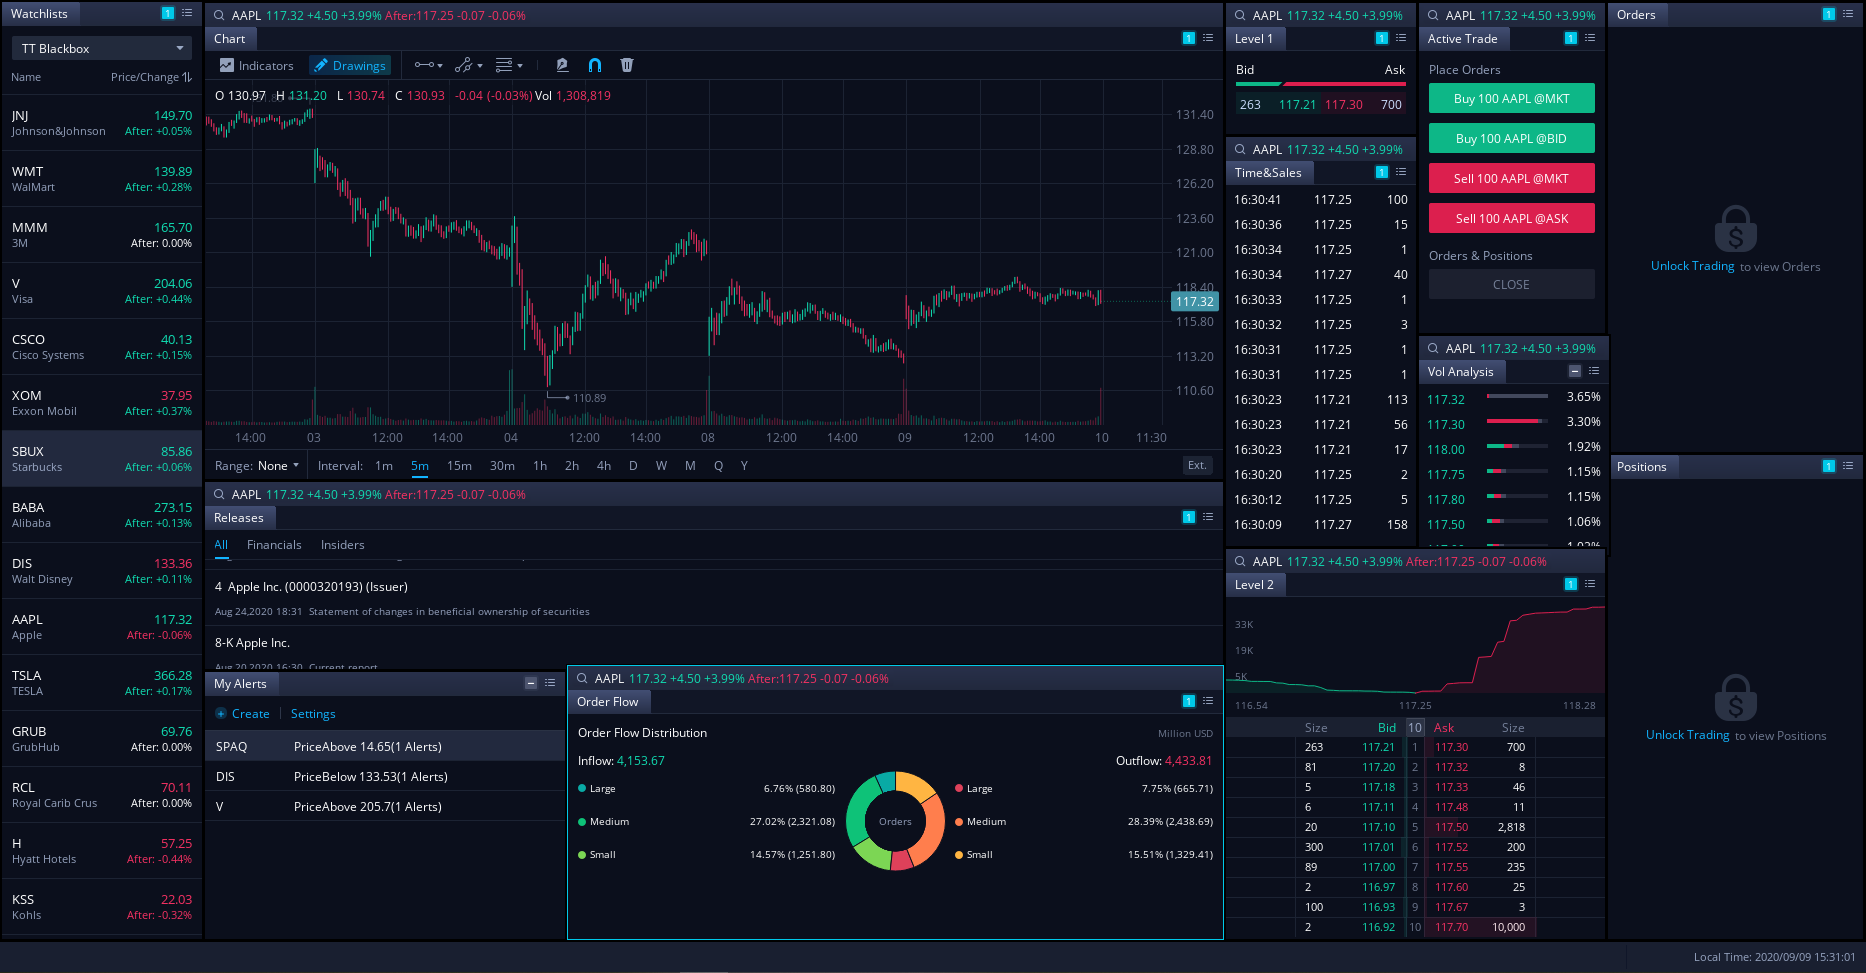Click the search icon in Chart panel header
This screenshot has width=1866, height=973.
(x=220, y=15)
